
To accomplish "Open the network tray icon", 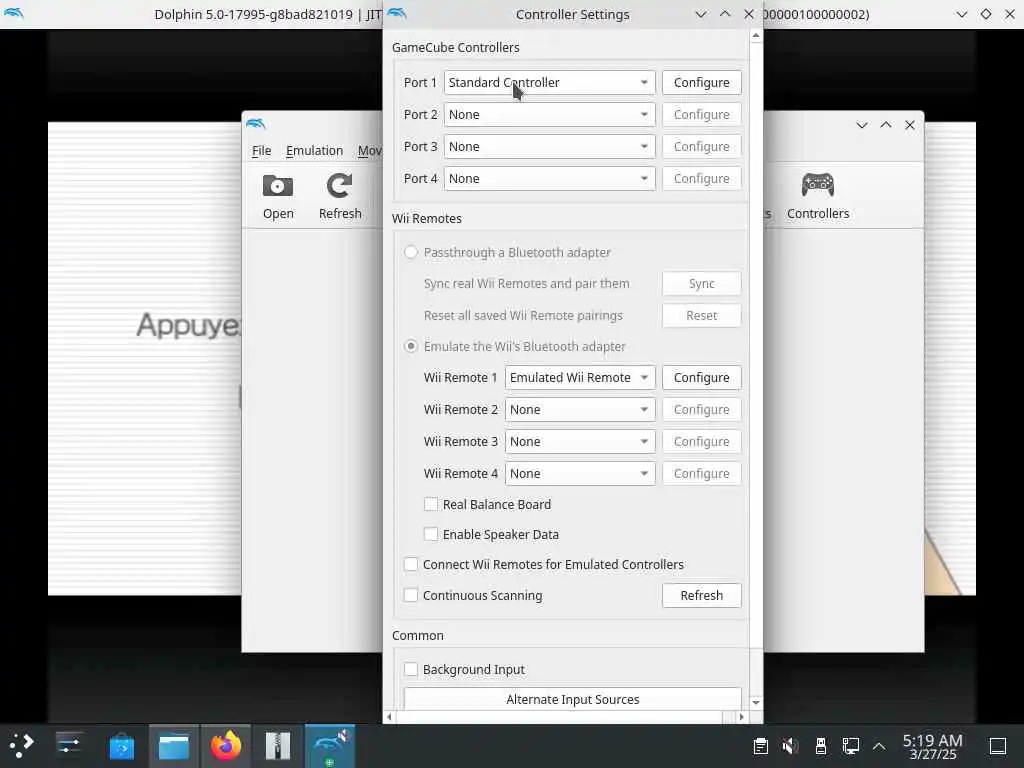I will [850, 746].
